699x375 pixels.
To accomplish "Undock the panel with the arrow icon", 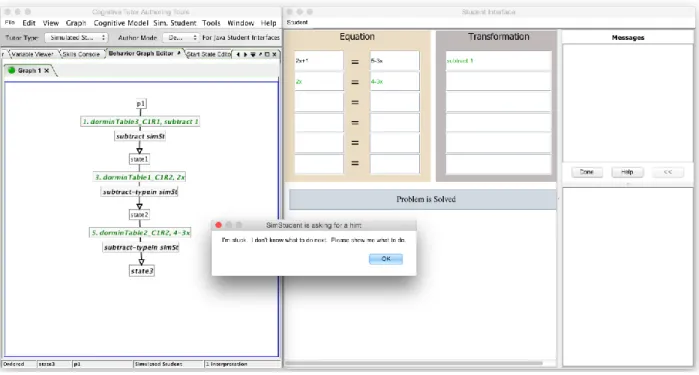I will [x=260, y=54].
